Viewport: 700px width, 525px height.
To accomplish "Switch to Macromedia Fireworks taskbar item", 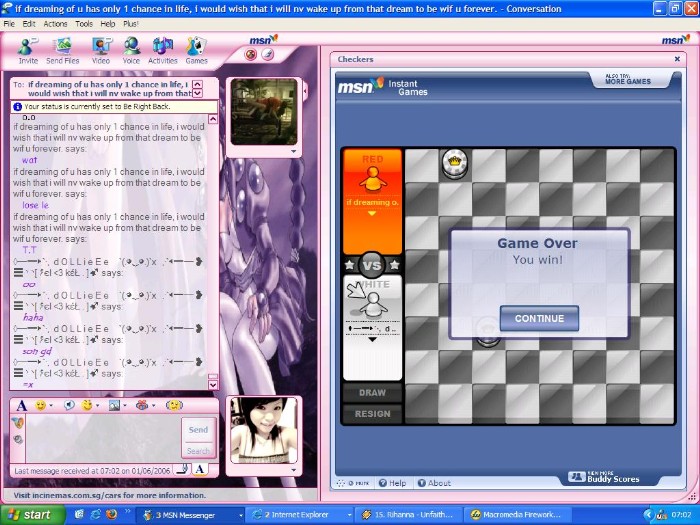I will (x=518, y=515).
